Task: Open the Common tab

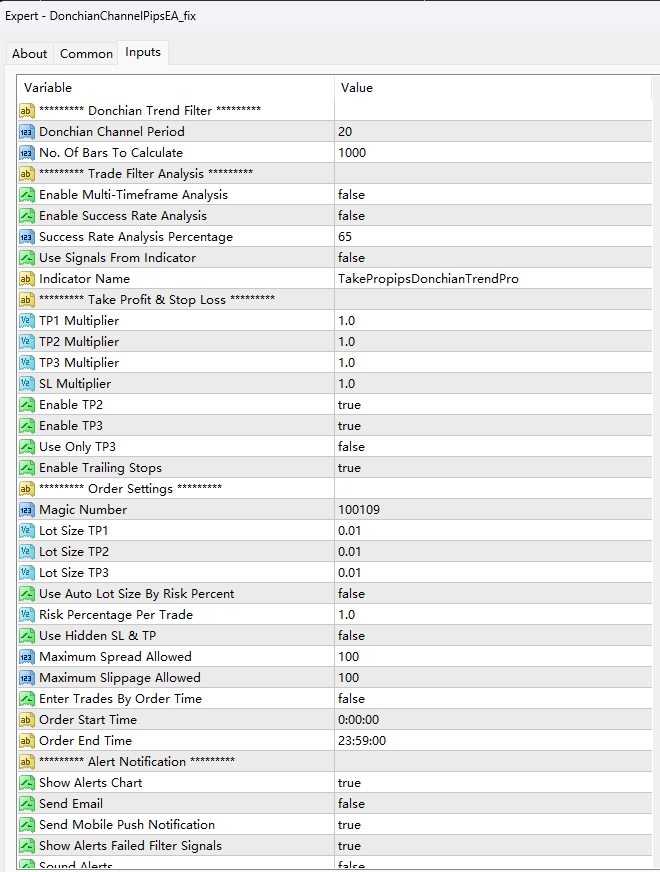Action: (x=86, y=54)
